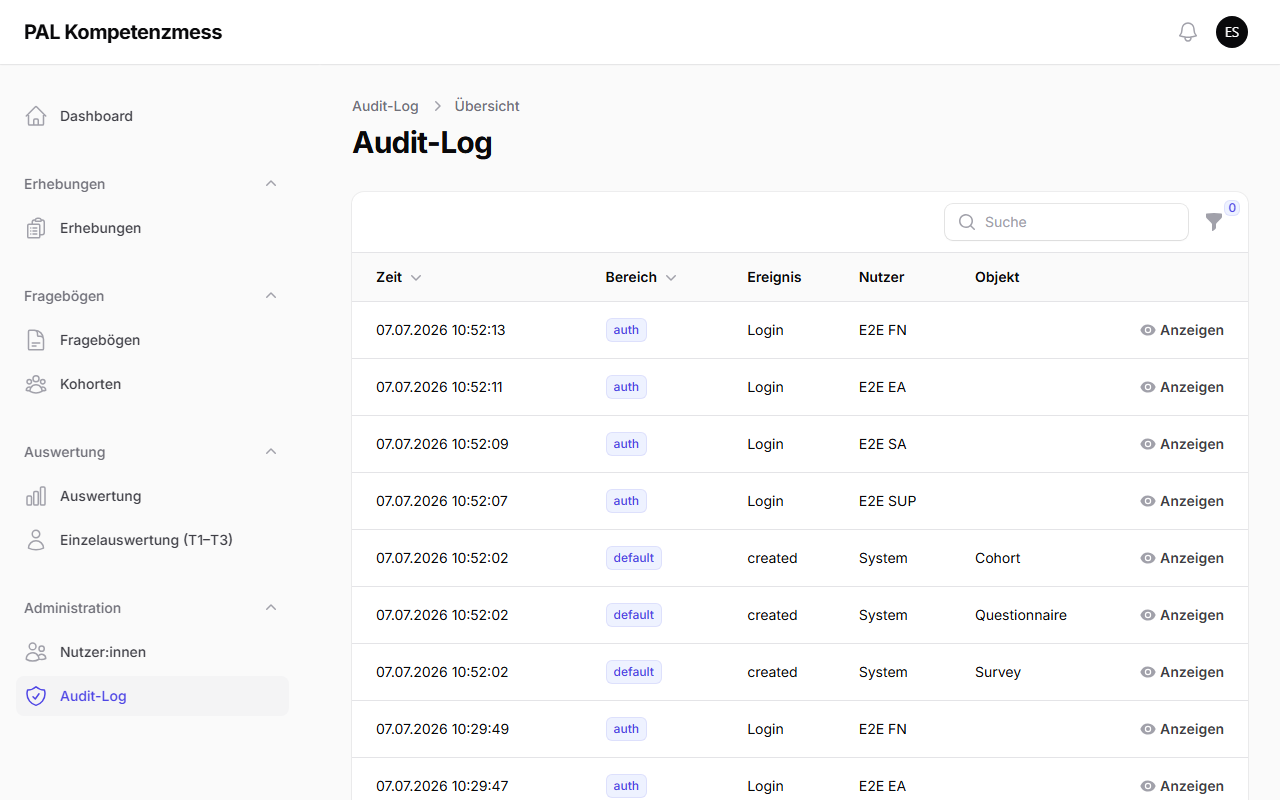Click the notifications bell icon

click(x=1188, y=32)
